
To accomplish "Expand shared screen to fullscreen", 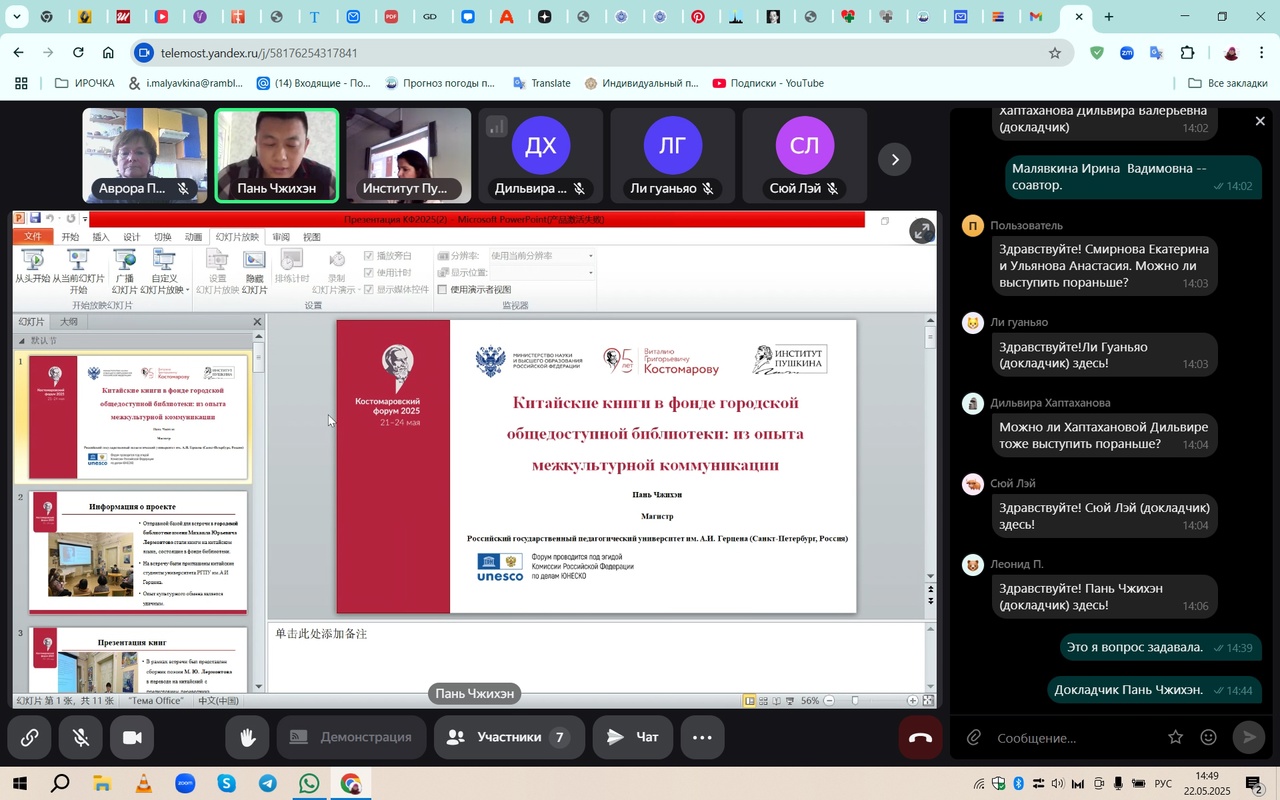I will (922, 231).
